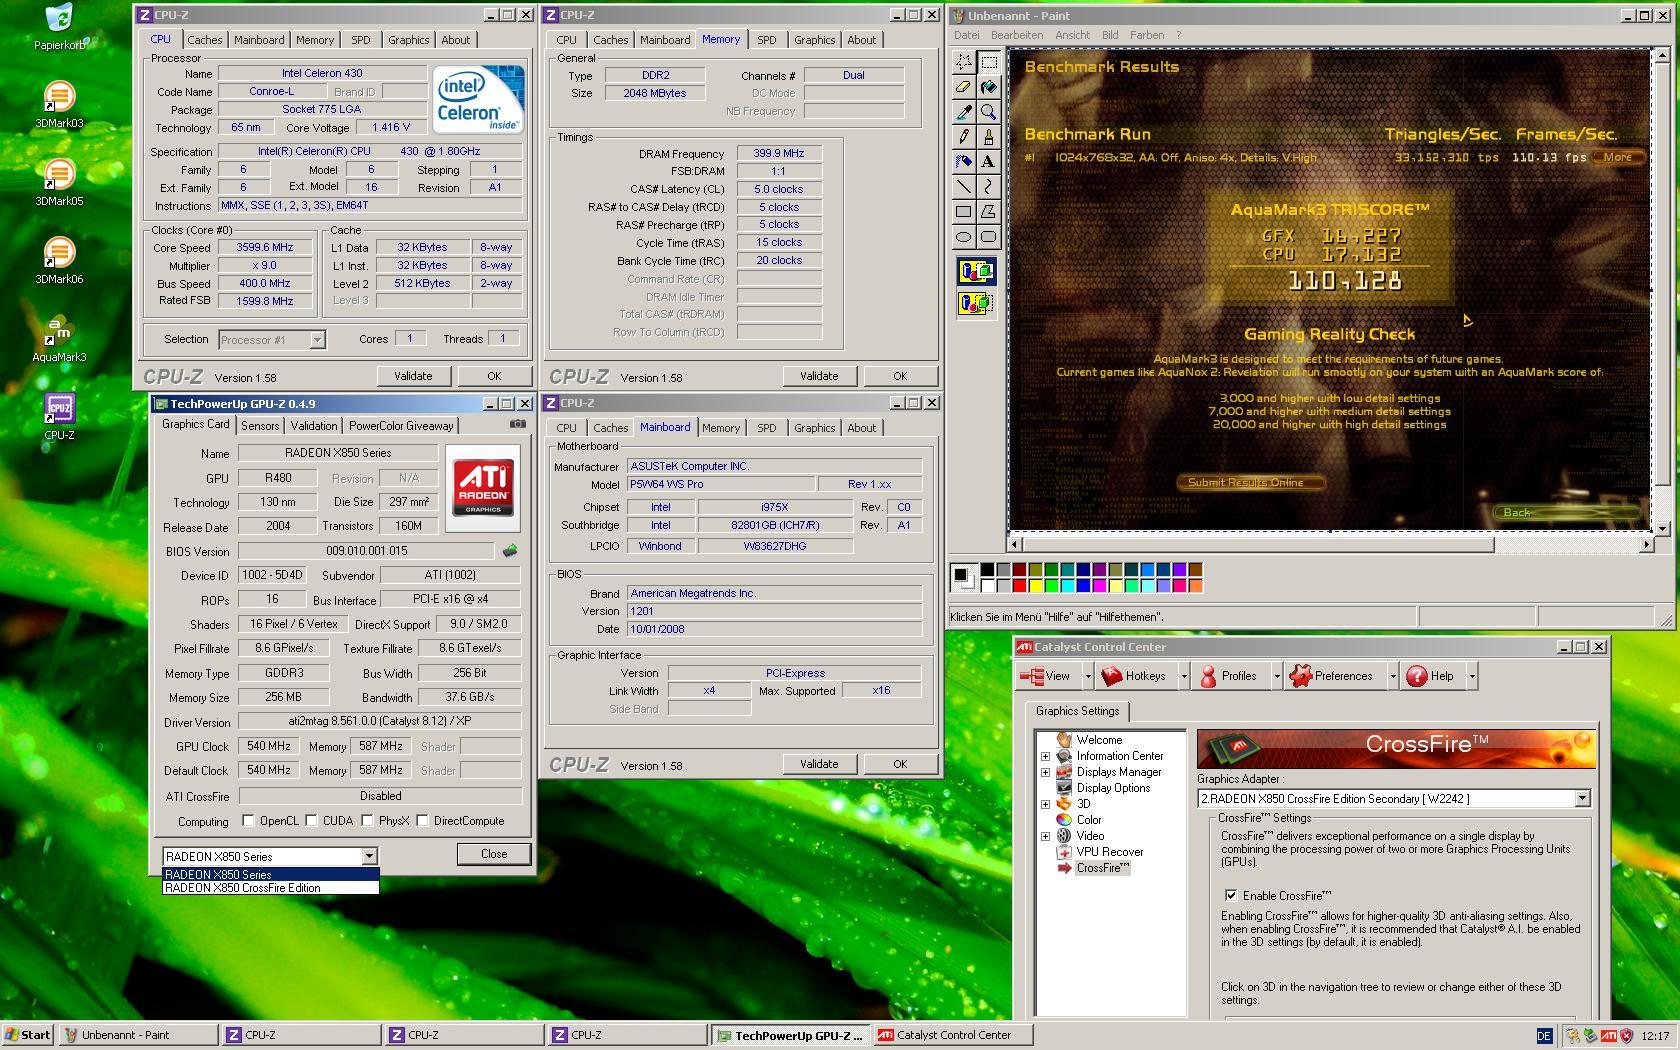Expand the Information Center tree node
The height and width of the screenshot is (1050, 1680).
click(x=1046, y=756)
